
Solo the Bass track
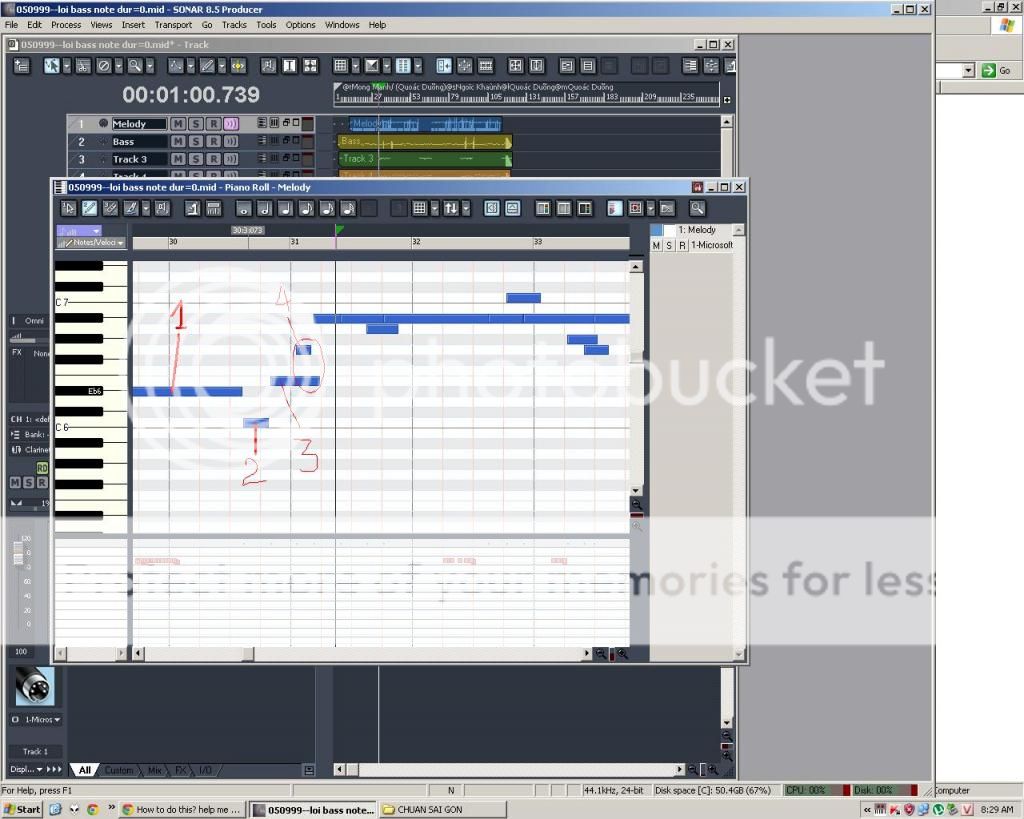(x=195, y=142)
